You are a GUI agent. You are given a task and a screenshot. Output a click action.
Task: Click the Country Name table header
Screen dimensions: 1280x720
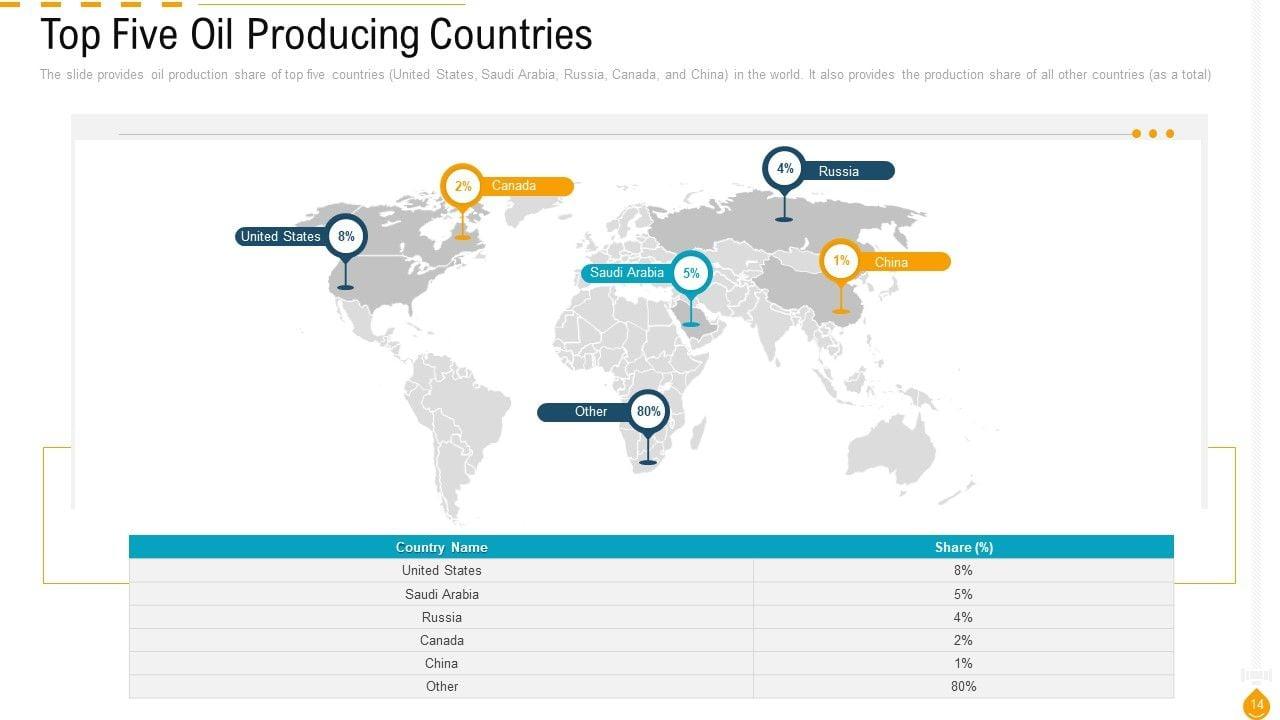click(x=441, y=547)
